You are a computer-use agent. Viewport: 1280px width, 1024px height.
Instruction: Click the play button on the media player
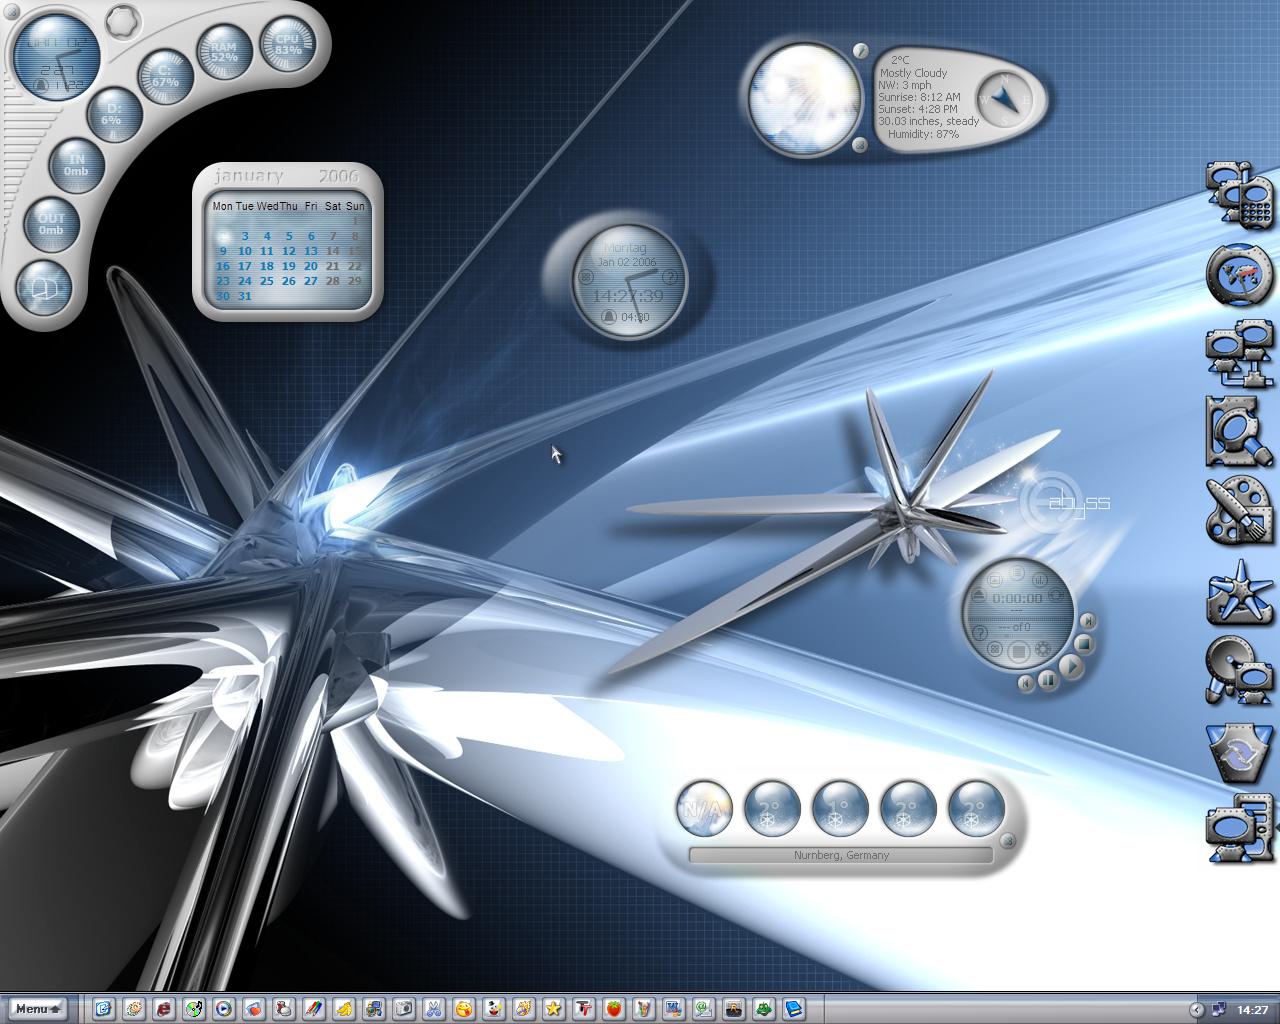(x=1070, y=666)
